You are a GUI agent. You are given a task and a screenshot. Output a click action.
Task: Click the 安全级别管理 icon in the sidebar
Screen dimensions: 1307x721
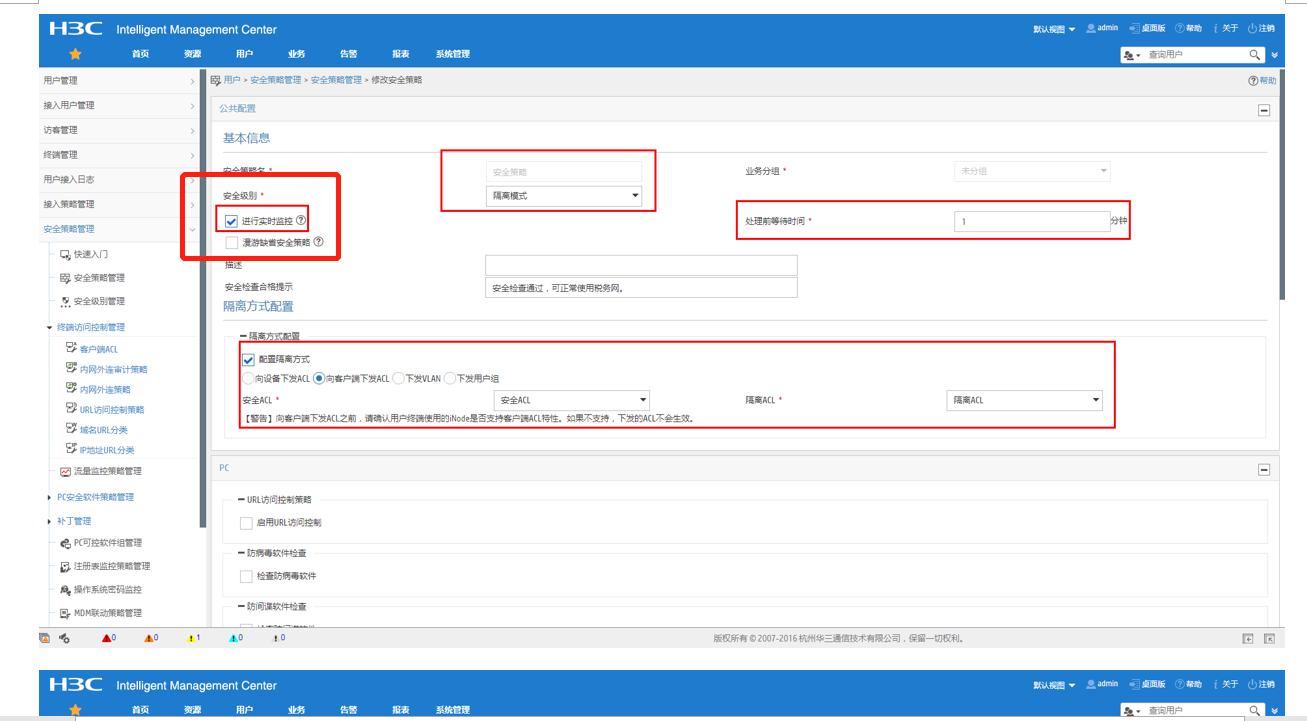coord(65,301)
